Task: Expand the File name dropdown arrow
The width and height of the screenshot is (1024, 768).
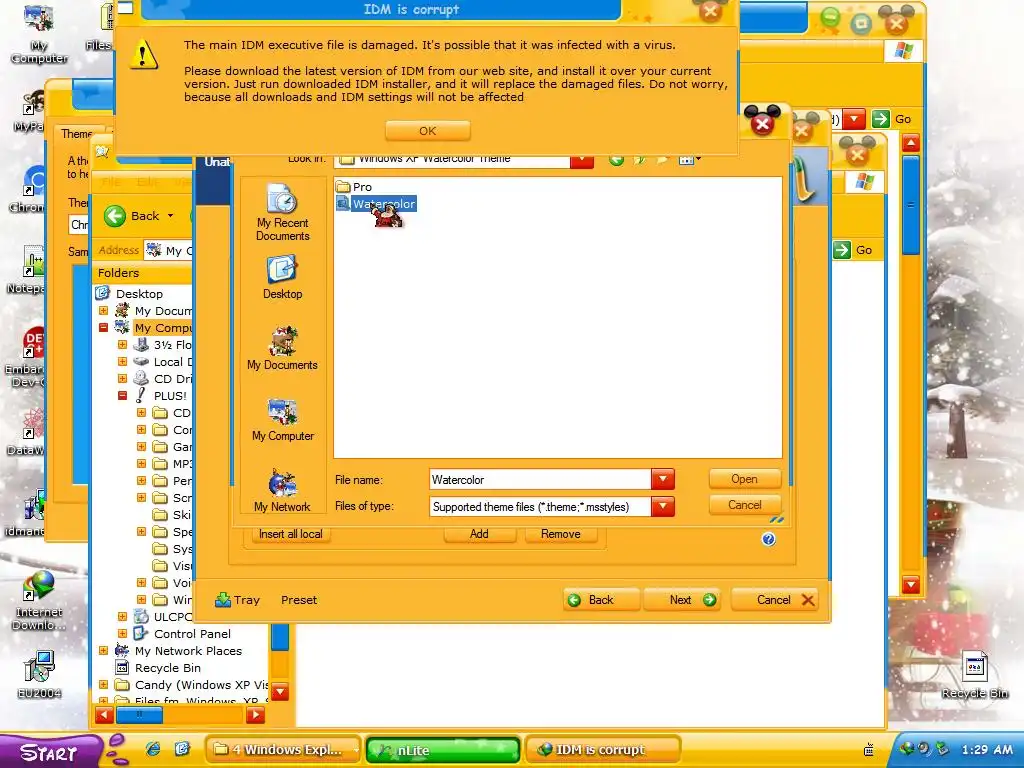Action: click(x=662, y=479)
